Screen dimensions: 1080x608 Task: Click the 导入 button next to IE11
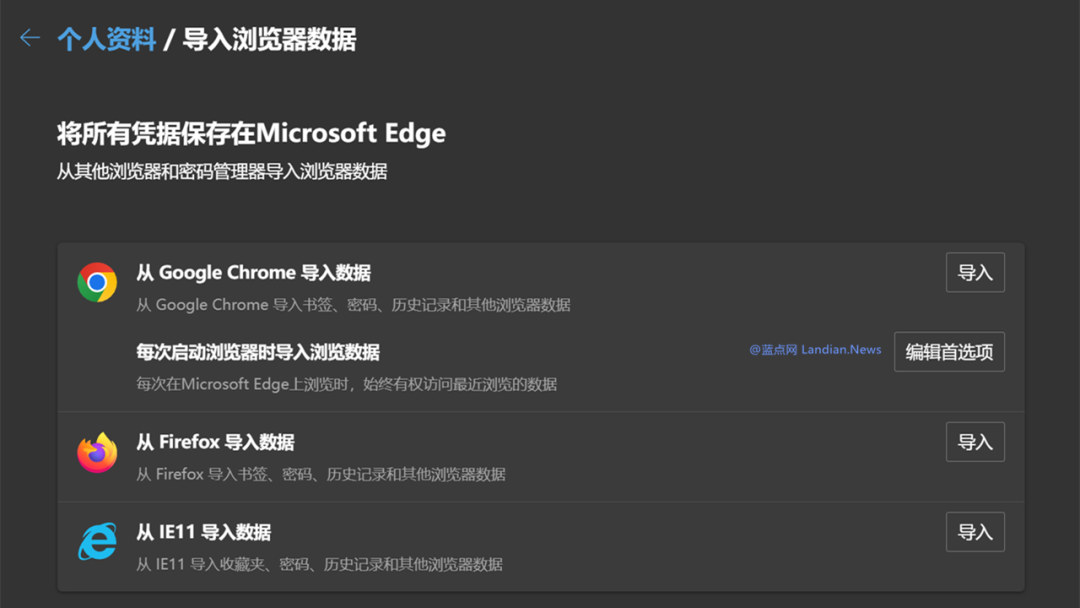pyautogui.click(x=974, y=531)
